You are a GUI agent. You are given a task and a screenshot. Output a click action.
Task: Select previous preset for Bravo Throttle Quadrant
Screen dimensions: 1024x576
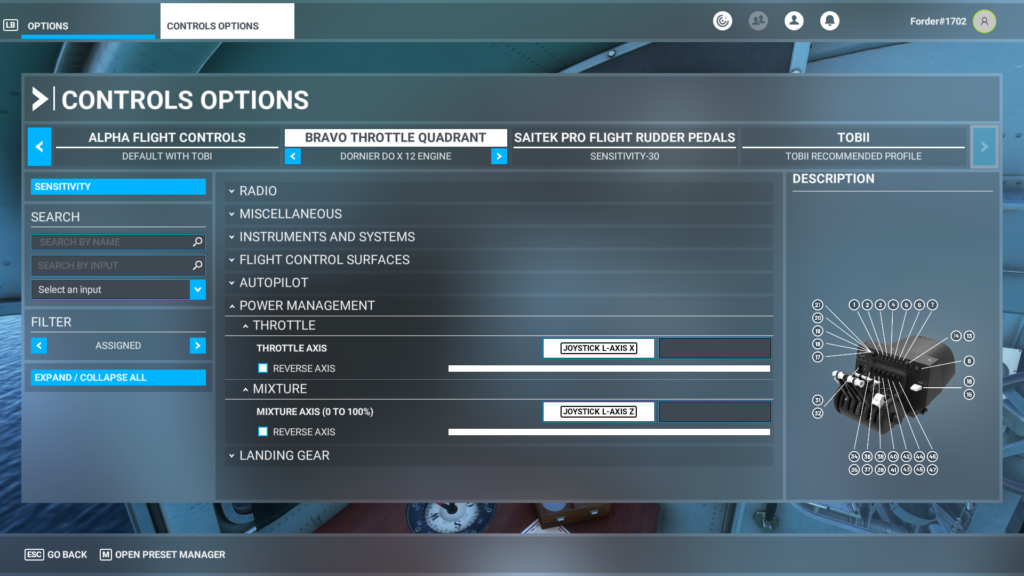click(293, 156)
